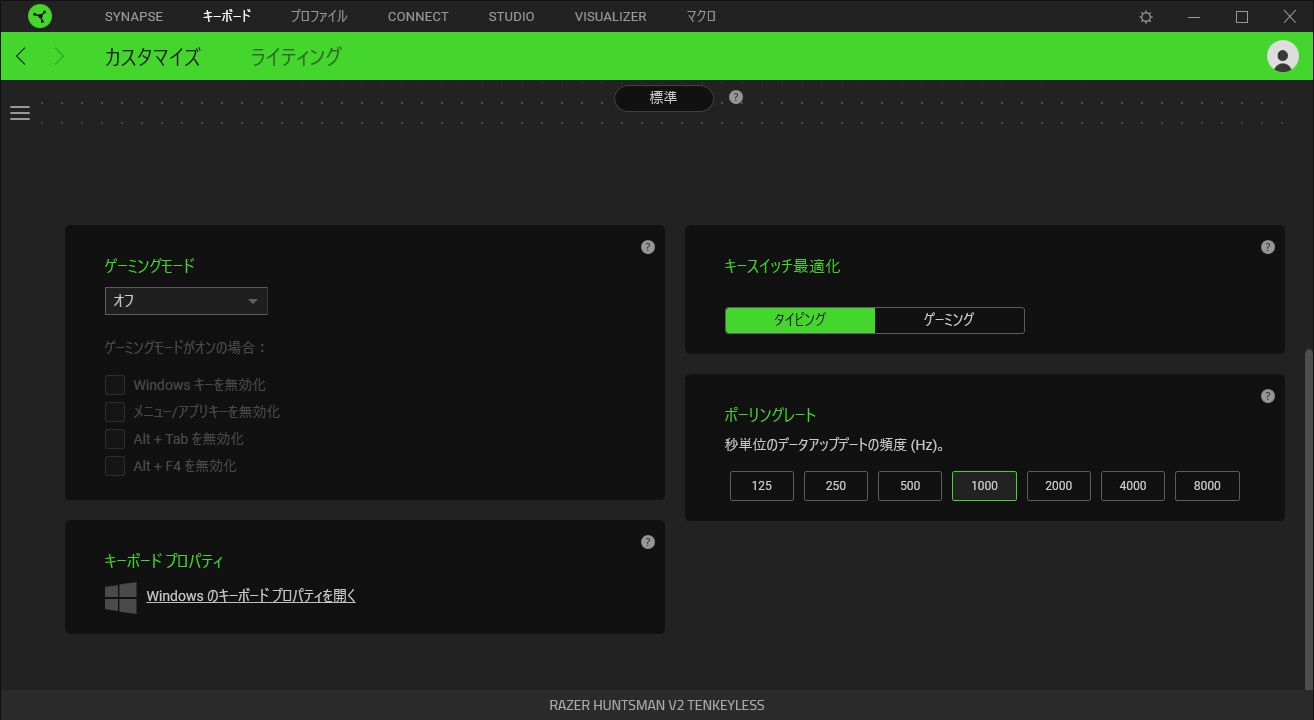Click the ポーリングレート heading

coord(770,415)
